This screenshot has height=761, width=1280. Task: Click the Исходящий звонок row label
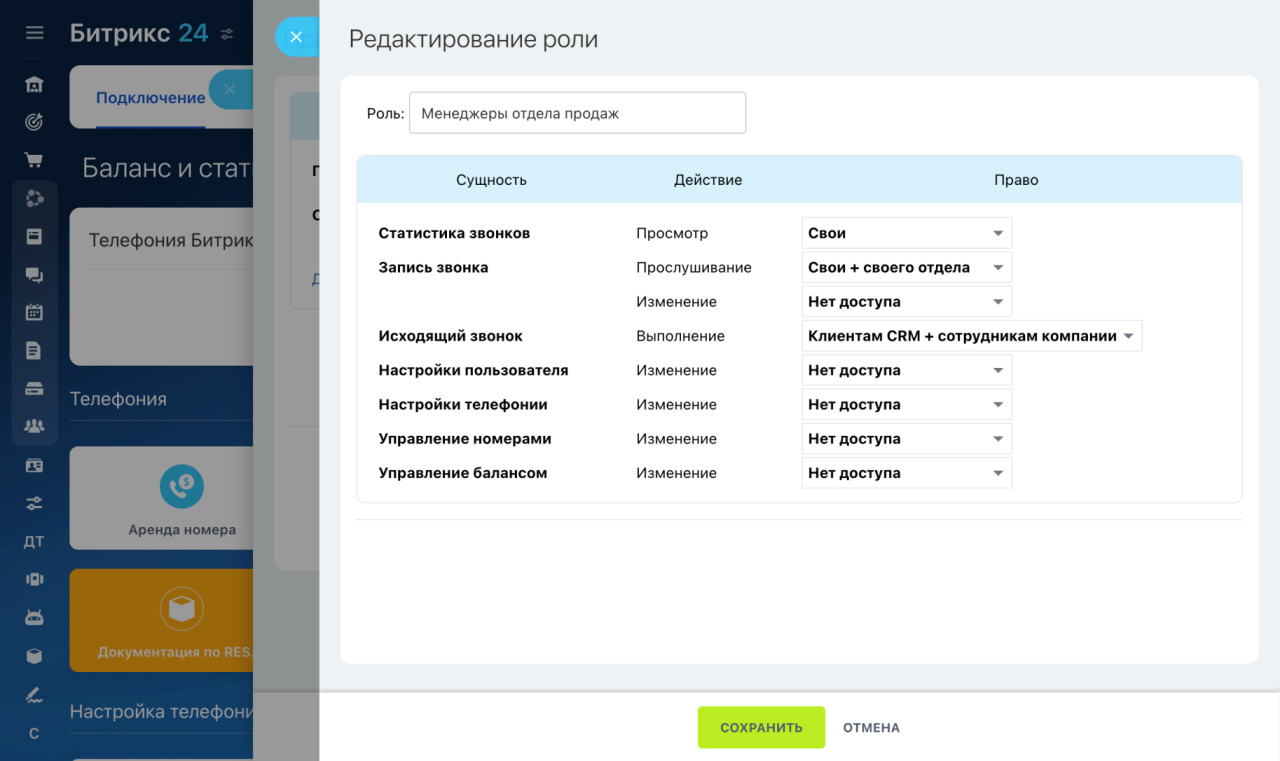pyautogui.click(x=450, y=336)
